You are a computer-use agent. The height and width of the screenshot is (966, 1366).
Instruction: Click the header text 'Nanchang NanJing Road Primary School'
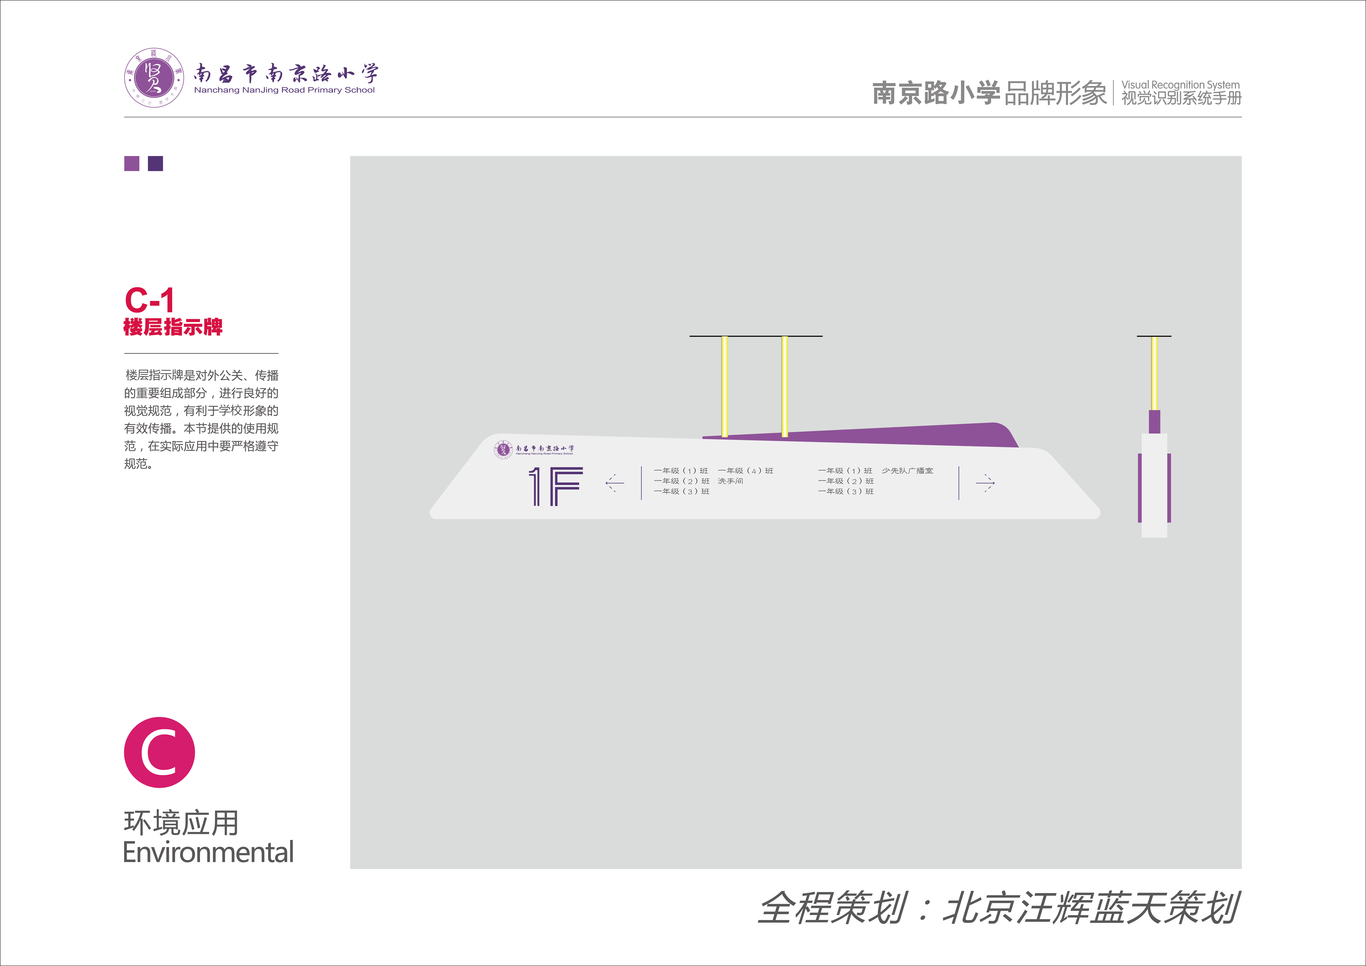(284, 90)
